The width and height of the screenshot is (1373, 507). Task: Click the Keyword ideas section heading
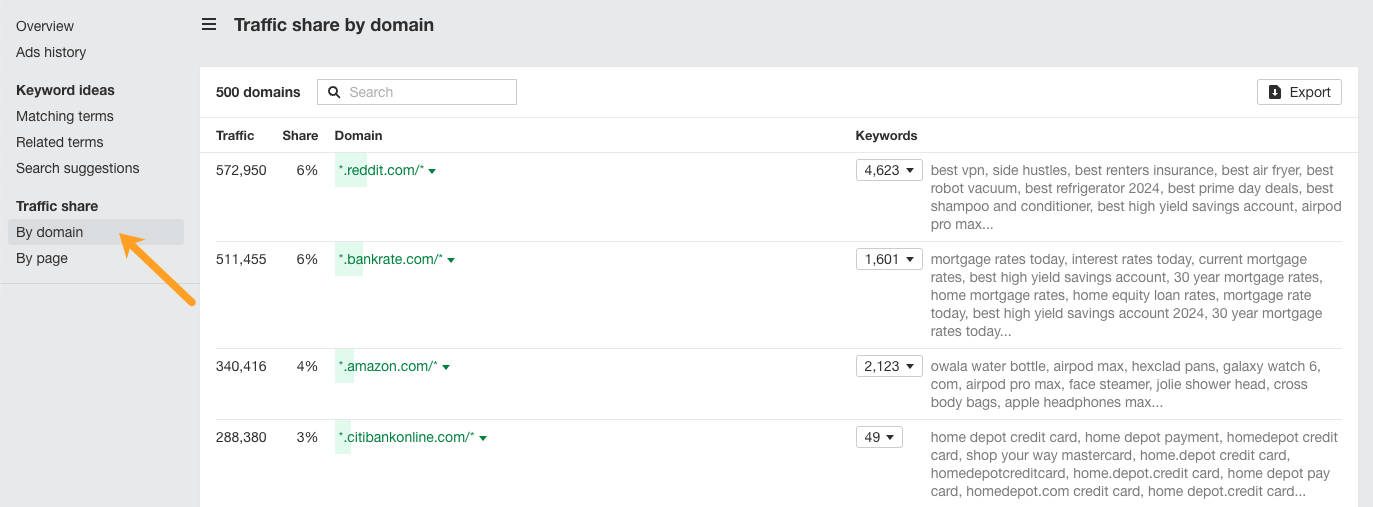pos(65,90)
